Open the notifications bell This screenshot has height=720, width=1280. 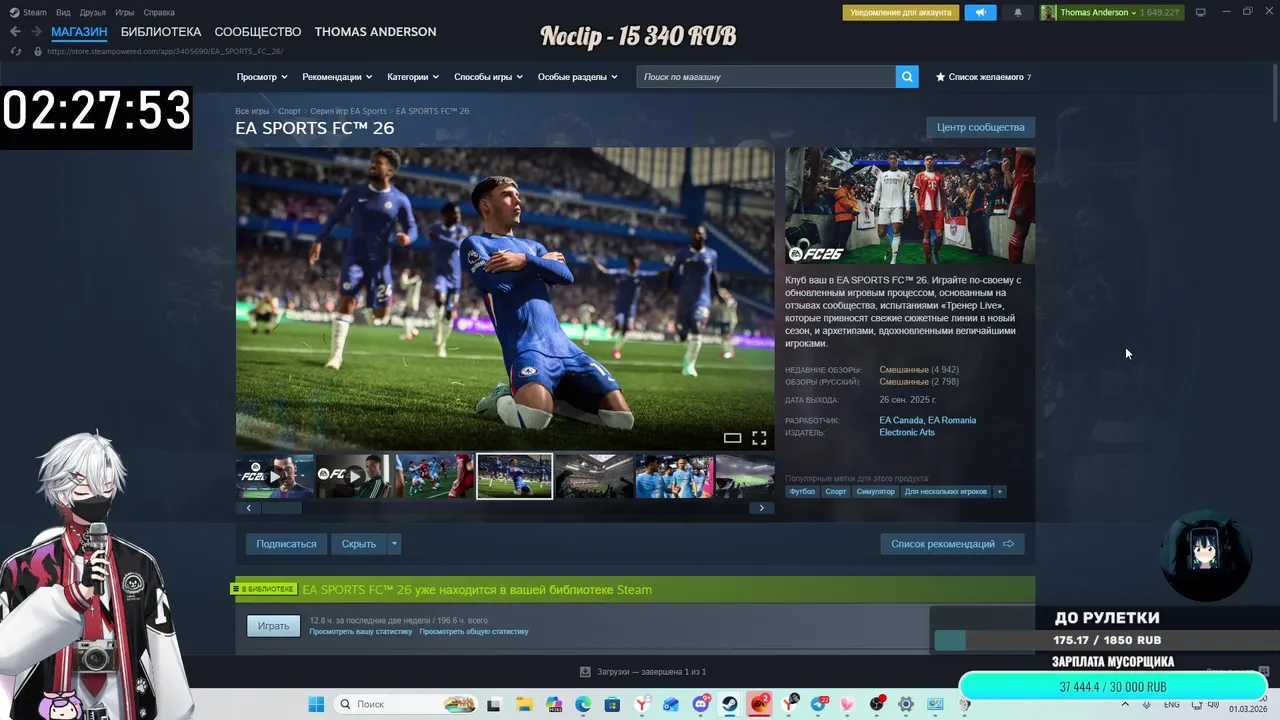click(1018, 12)
